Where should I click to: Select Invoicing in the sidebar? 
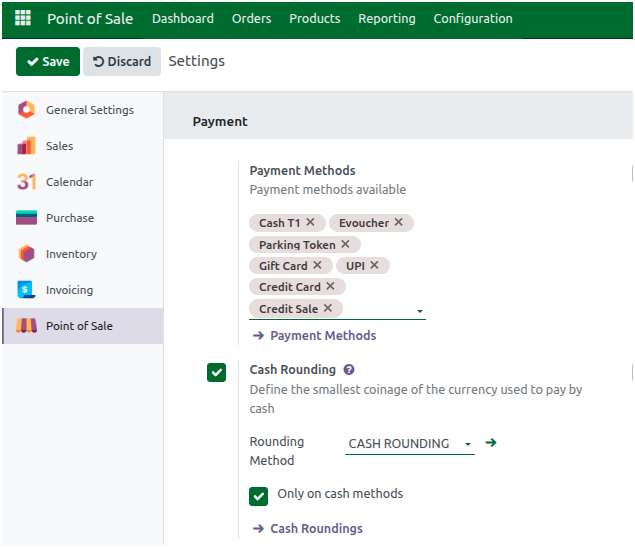pos(83,290)
